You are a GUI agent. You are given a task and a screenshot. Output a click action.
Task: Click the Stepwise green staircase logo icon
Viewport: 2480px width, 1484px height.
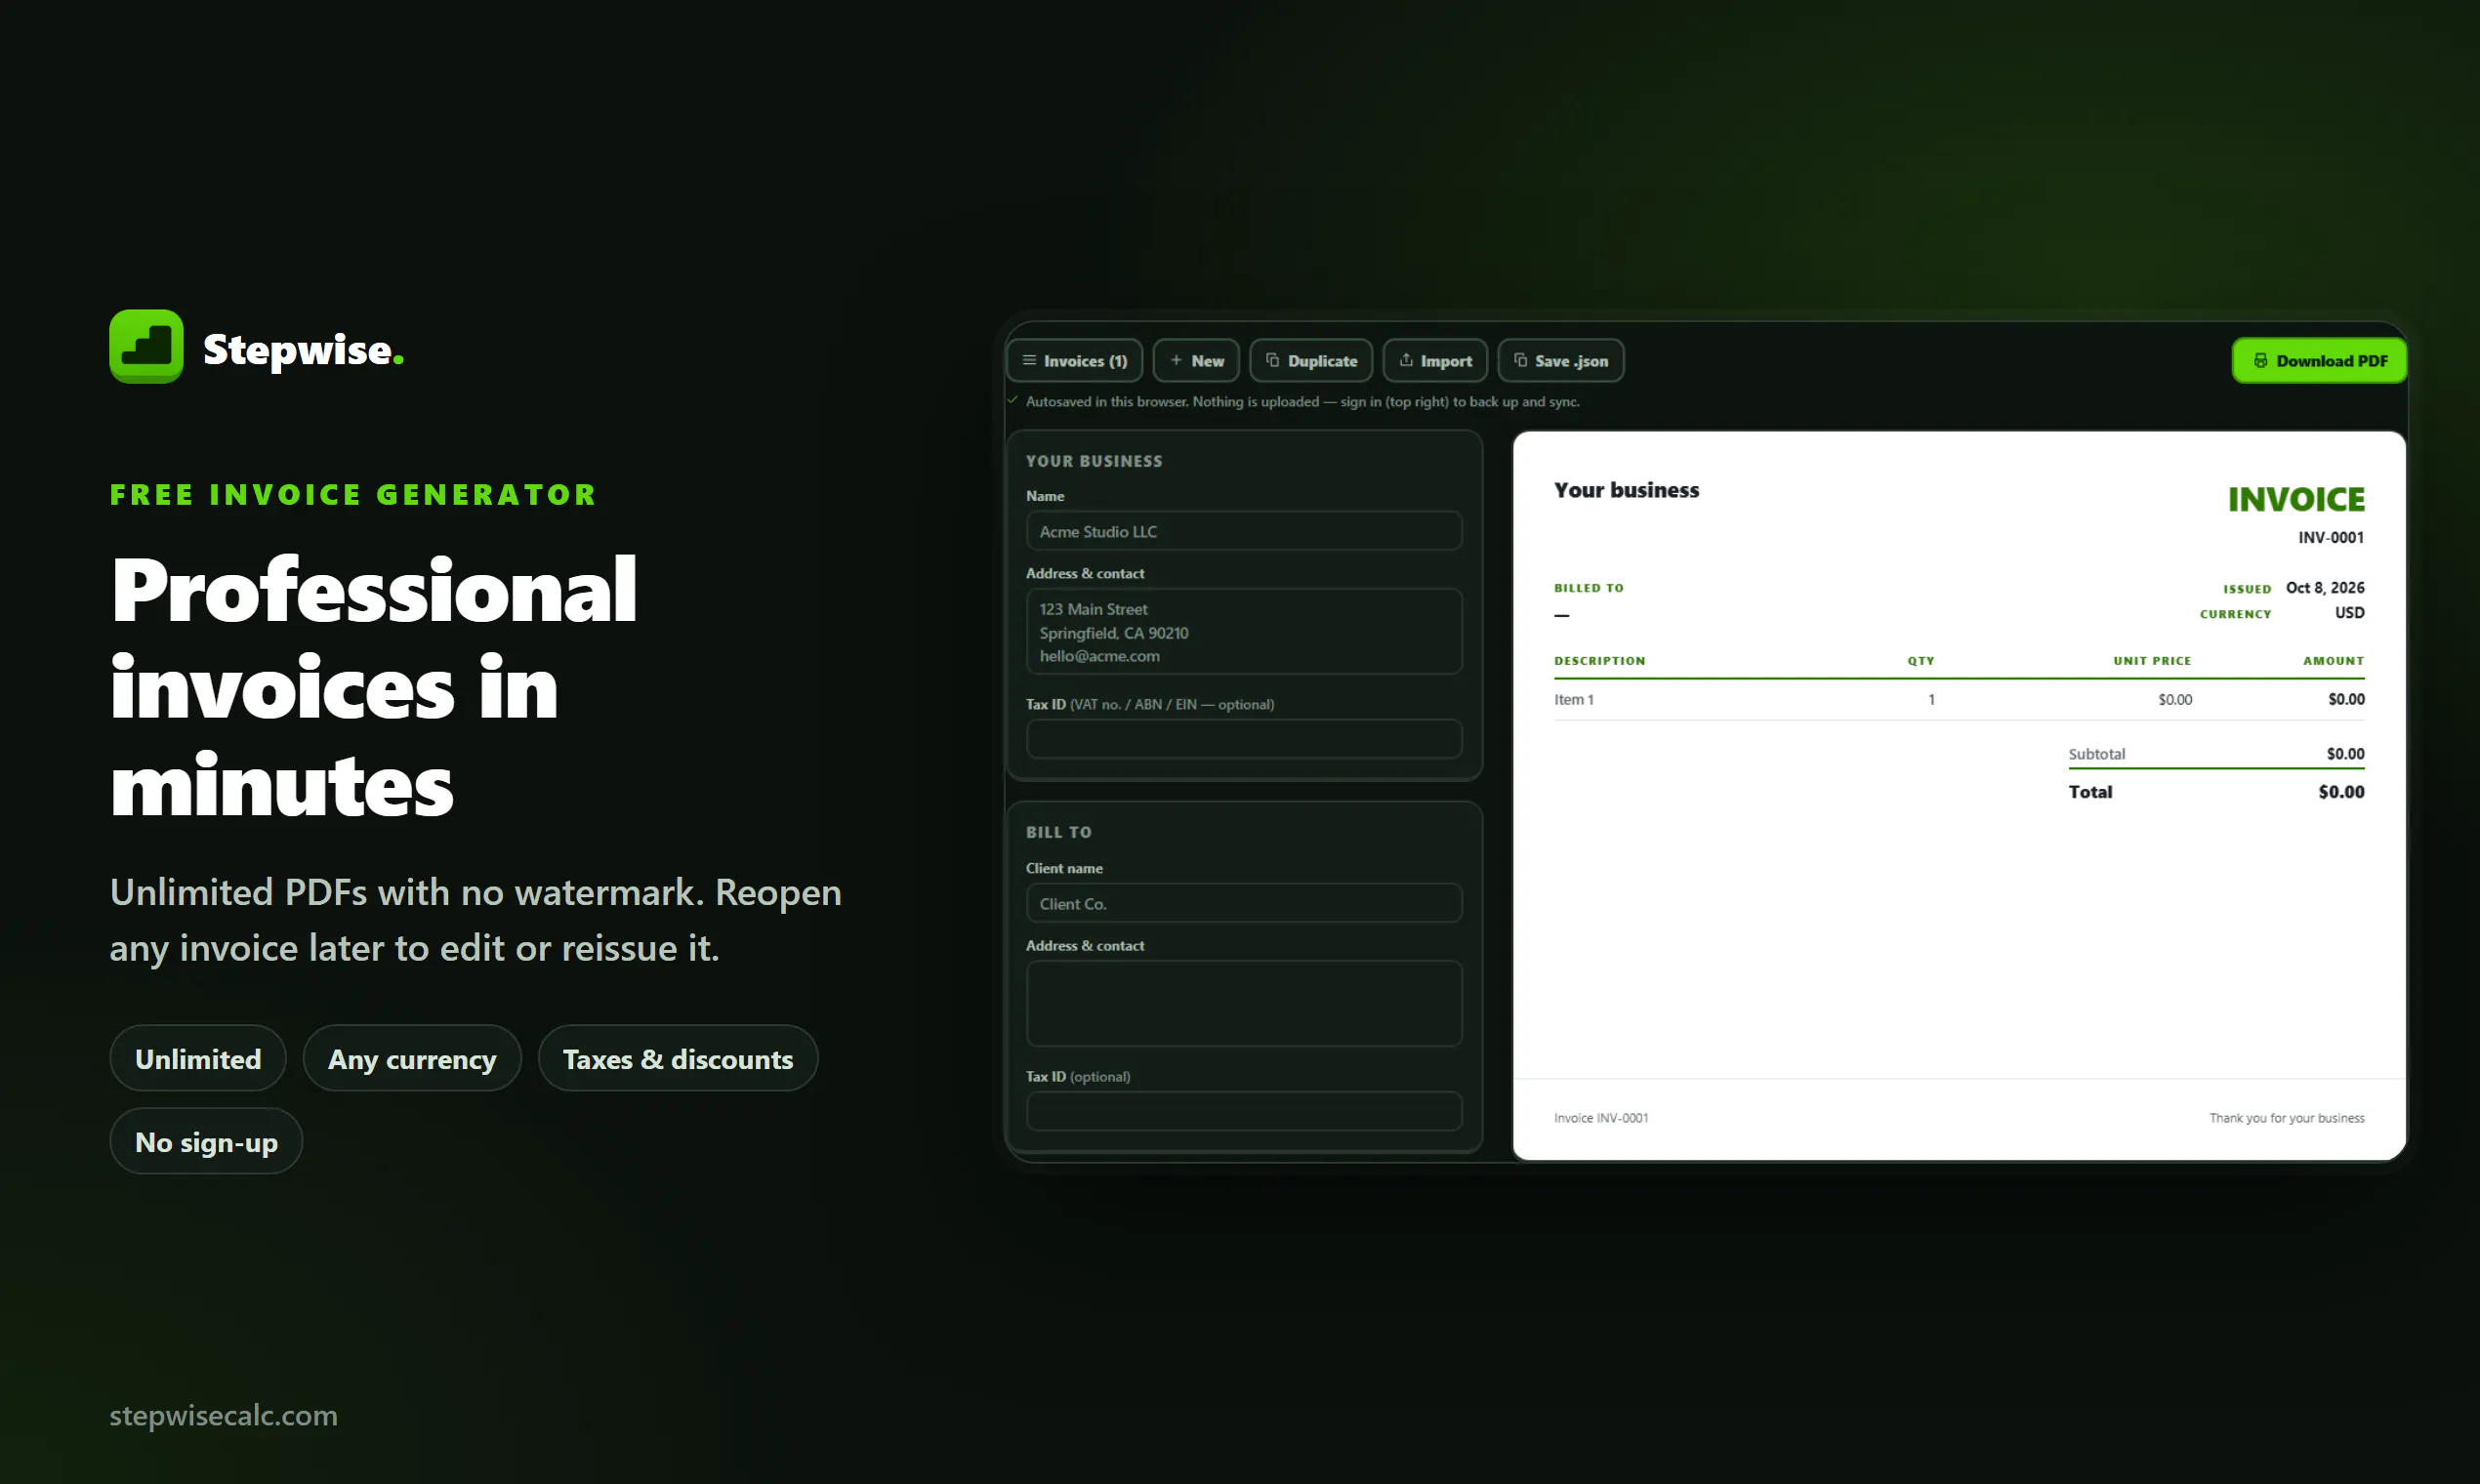coord(146,346)
